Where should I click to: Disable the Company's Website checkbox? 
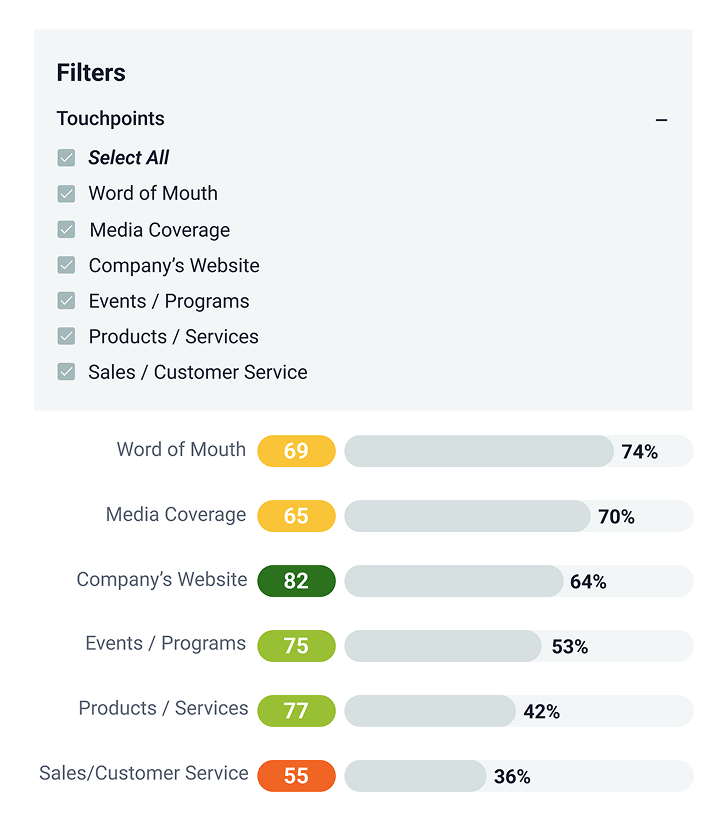(x=67, y=266)
